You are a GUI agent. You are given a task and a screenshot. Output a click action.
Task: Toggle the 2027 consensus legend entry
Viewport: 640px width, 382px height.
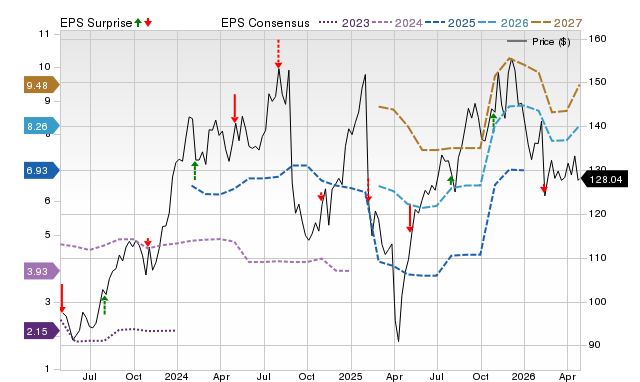tap(556, 23)
